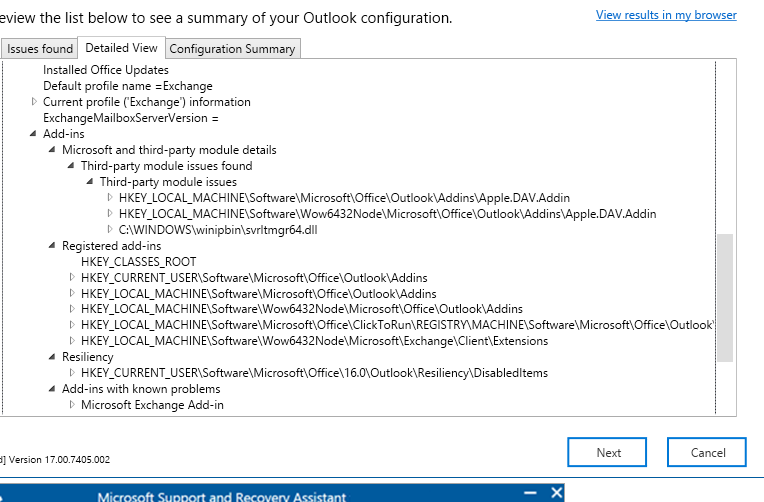Close the Support and Recovery Assistant window

coord(556,493)
